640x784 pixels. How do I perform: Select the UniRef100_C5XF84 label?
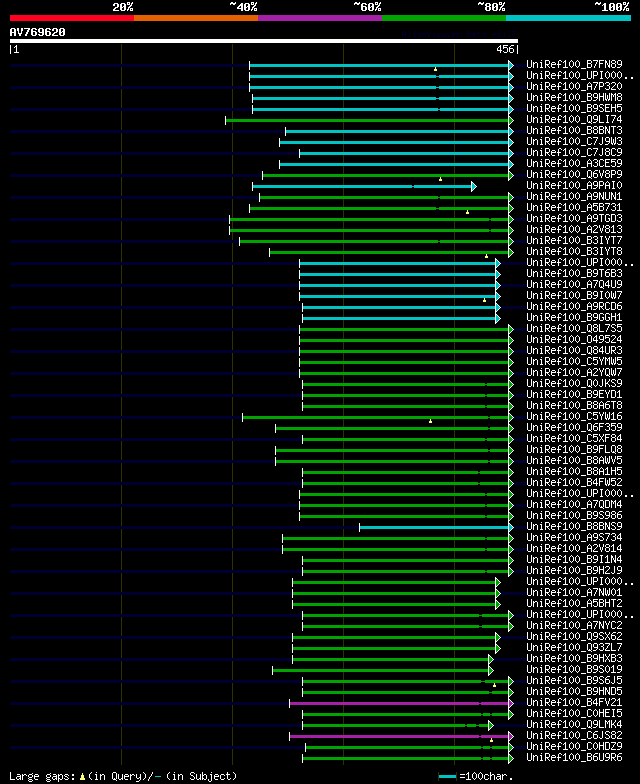[x=574, y=438]
